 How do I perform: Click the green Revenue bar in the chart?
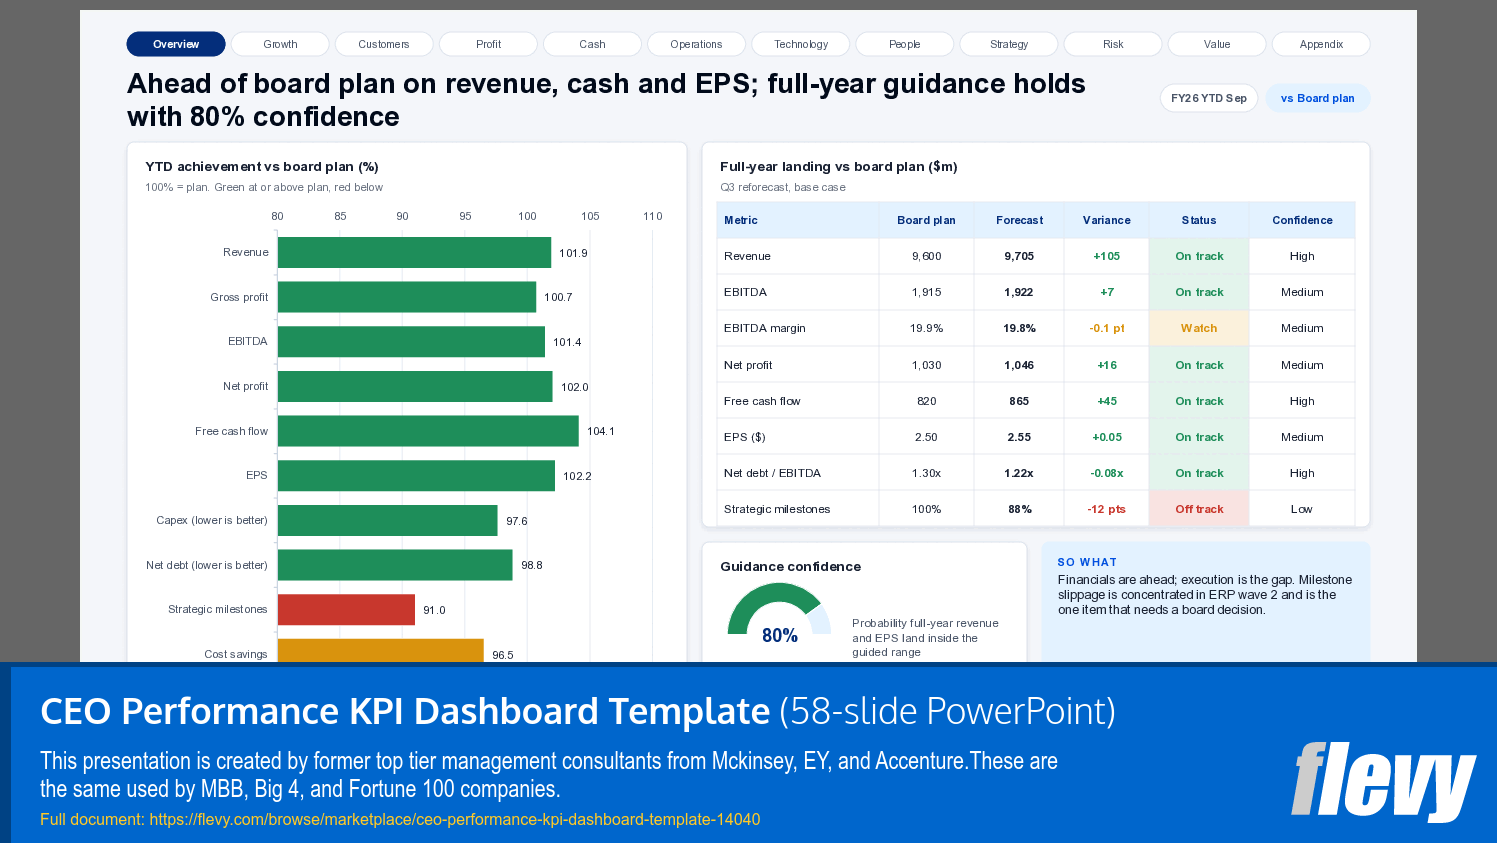[x=414, y=252]
